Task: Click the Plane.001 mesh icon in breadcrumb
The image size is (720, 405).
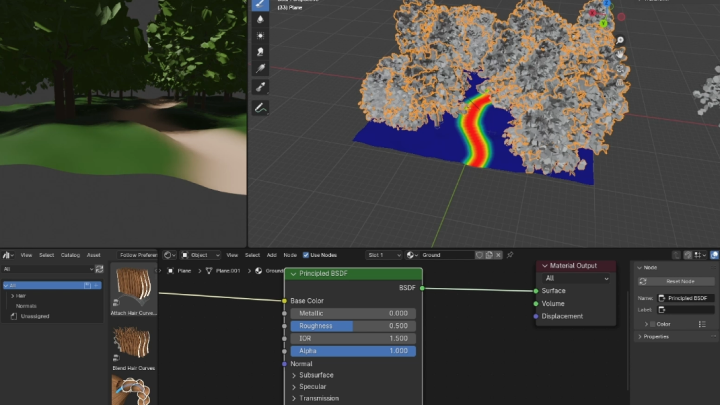Action: click(209, 271)
